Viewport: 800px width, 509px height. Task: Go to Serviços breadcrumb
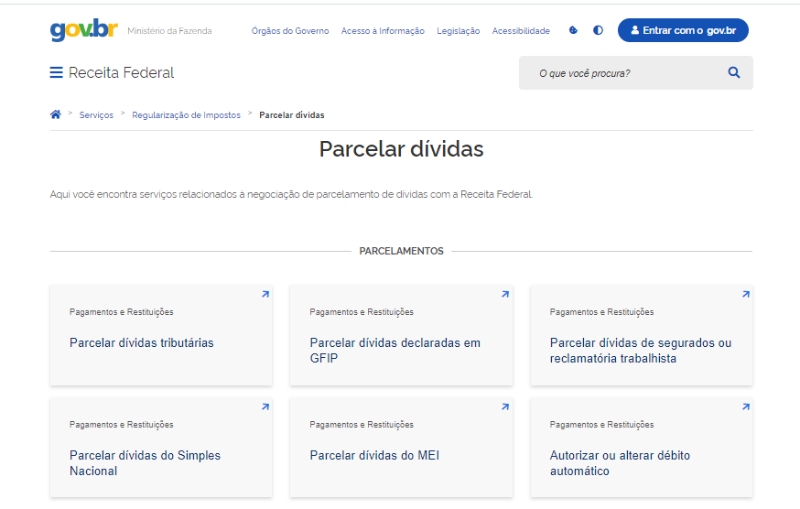pyautogui.click(x=96, y=115)
